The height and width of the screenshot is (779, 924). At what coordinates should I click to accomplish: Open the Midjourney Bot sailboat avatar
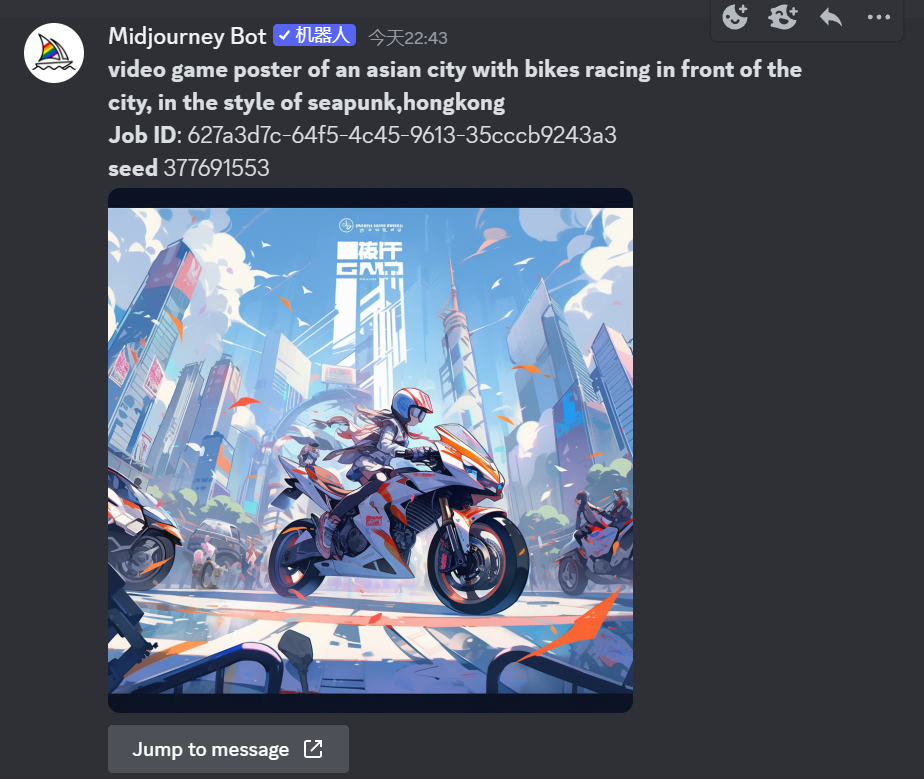tap(54, 53)
